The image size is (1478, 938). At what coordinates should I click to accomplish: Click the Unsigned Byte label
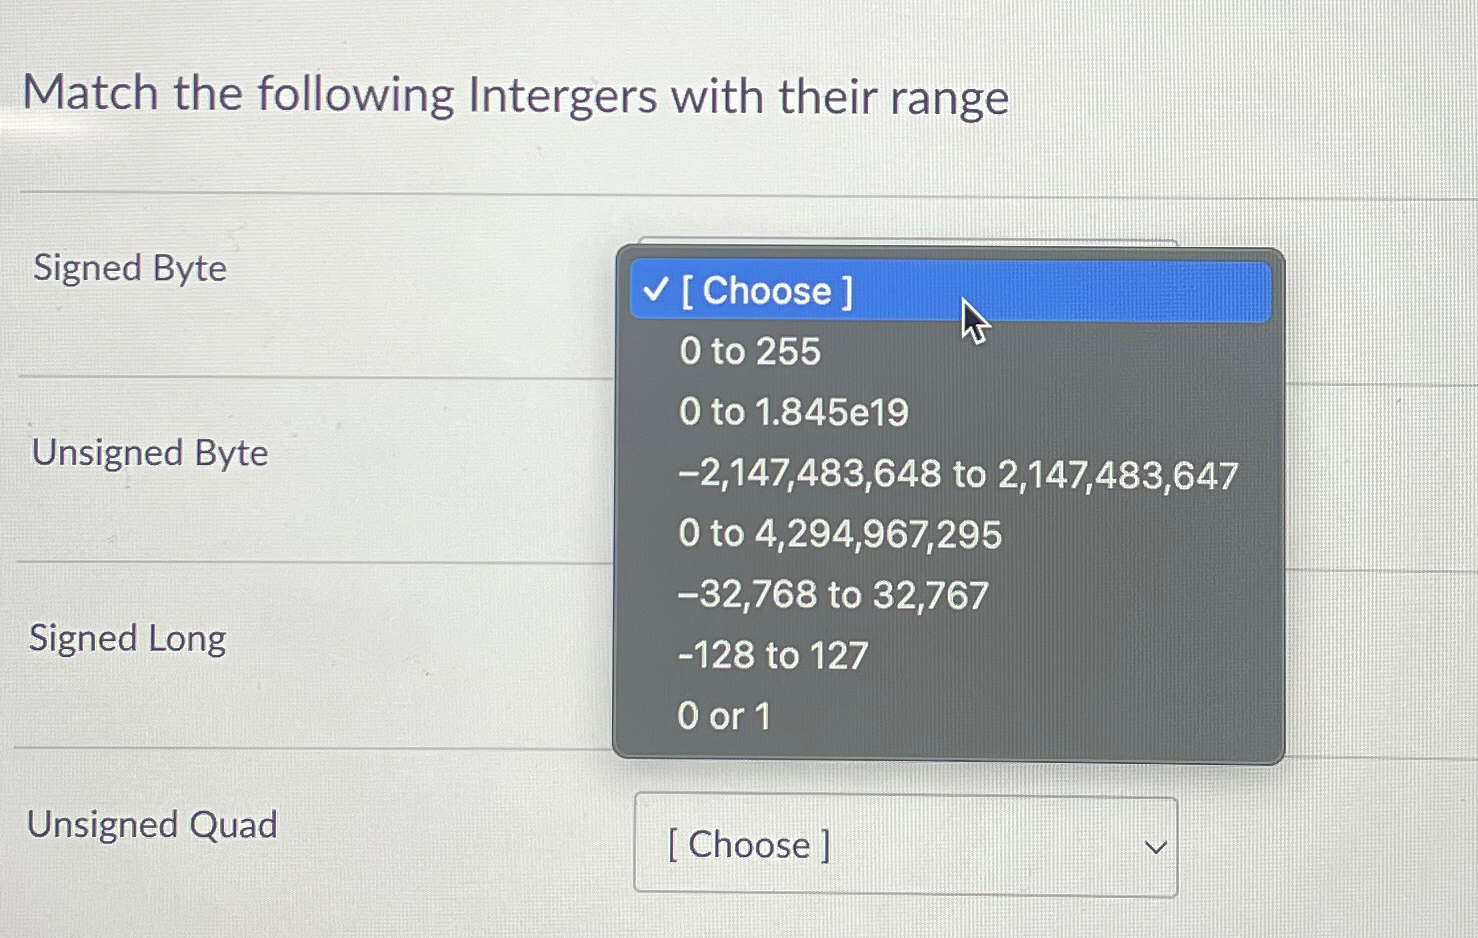[x=149, y=453]
